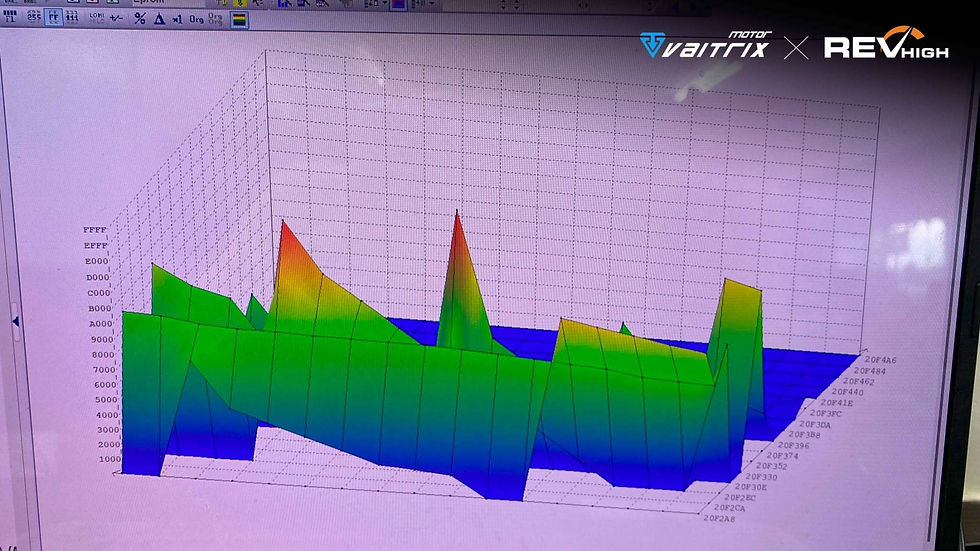The height and width of the screenshot is (551, 980).
Task: Click the 20F440 address label
Action: tap(848, 392)
